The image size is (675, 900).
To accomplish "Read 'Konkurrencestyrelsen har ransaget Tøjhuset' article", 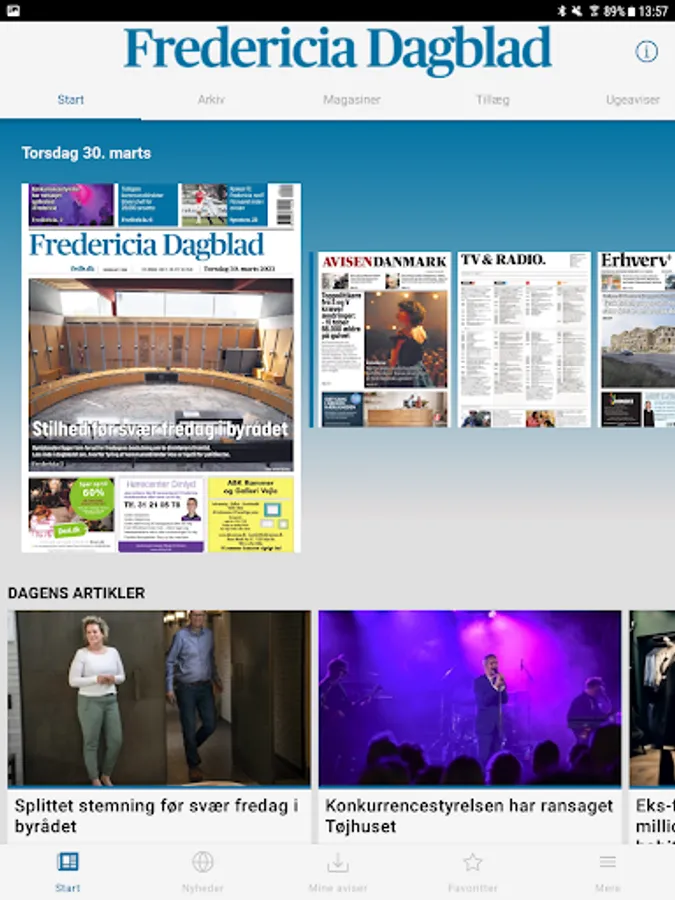I will coord(469,816).
